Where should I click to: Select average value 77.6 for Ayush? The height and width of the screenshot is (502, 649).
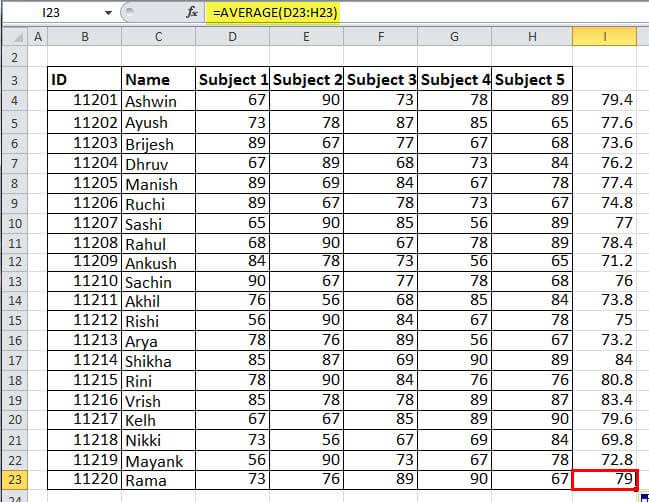(x=605, y=122)
